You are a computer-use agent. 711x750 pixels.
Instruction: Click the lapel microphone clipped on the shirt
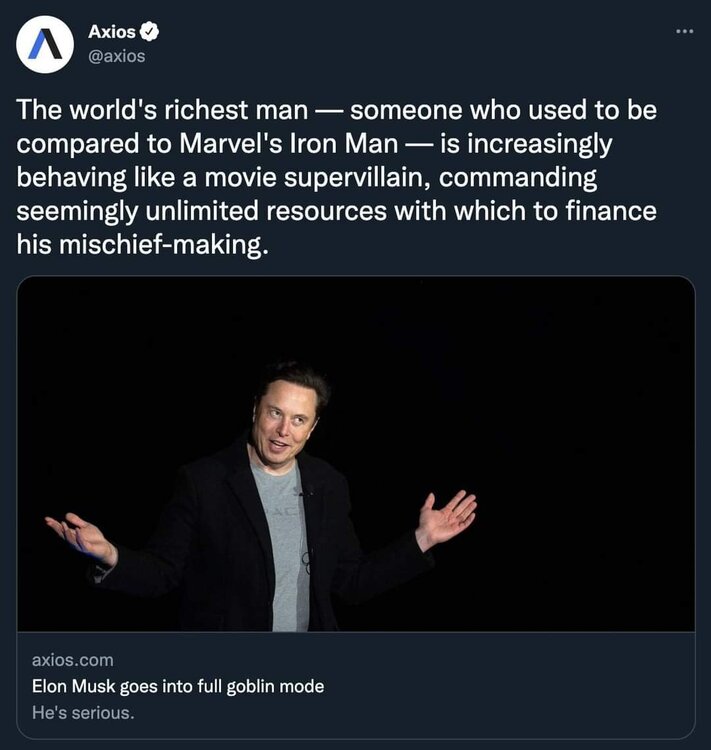click(301, 493)
